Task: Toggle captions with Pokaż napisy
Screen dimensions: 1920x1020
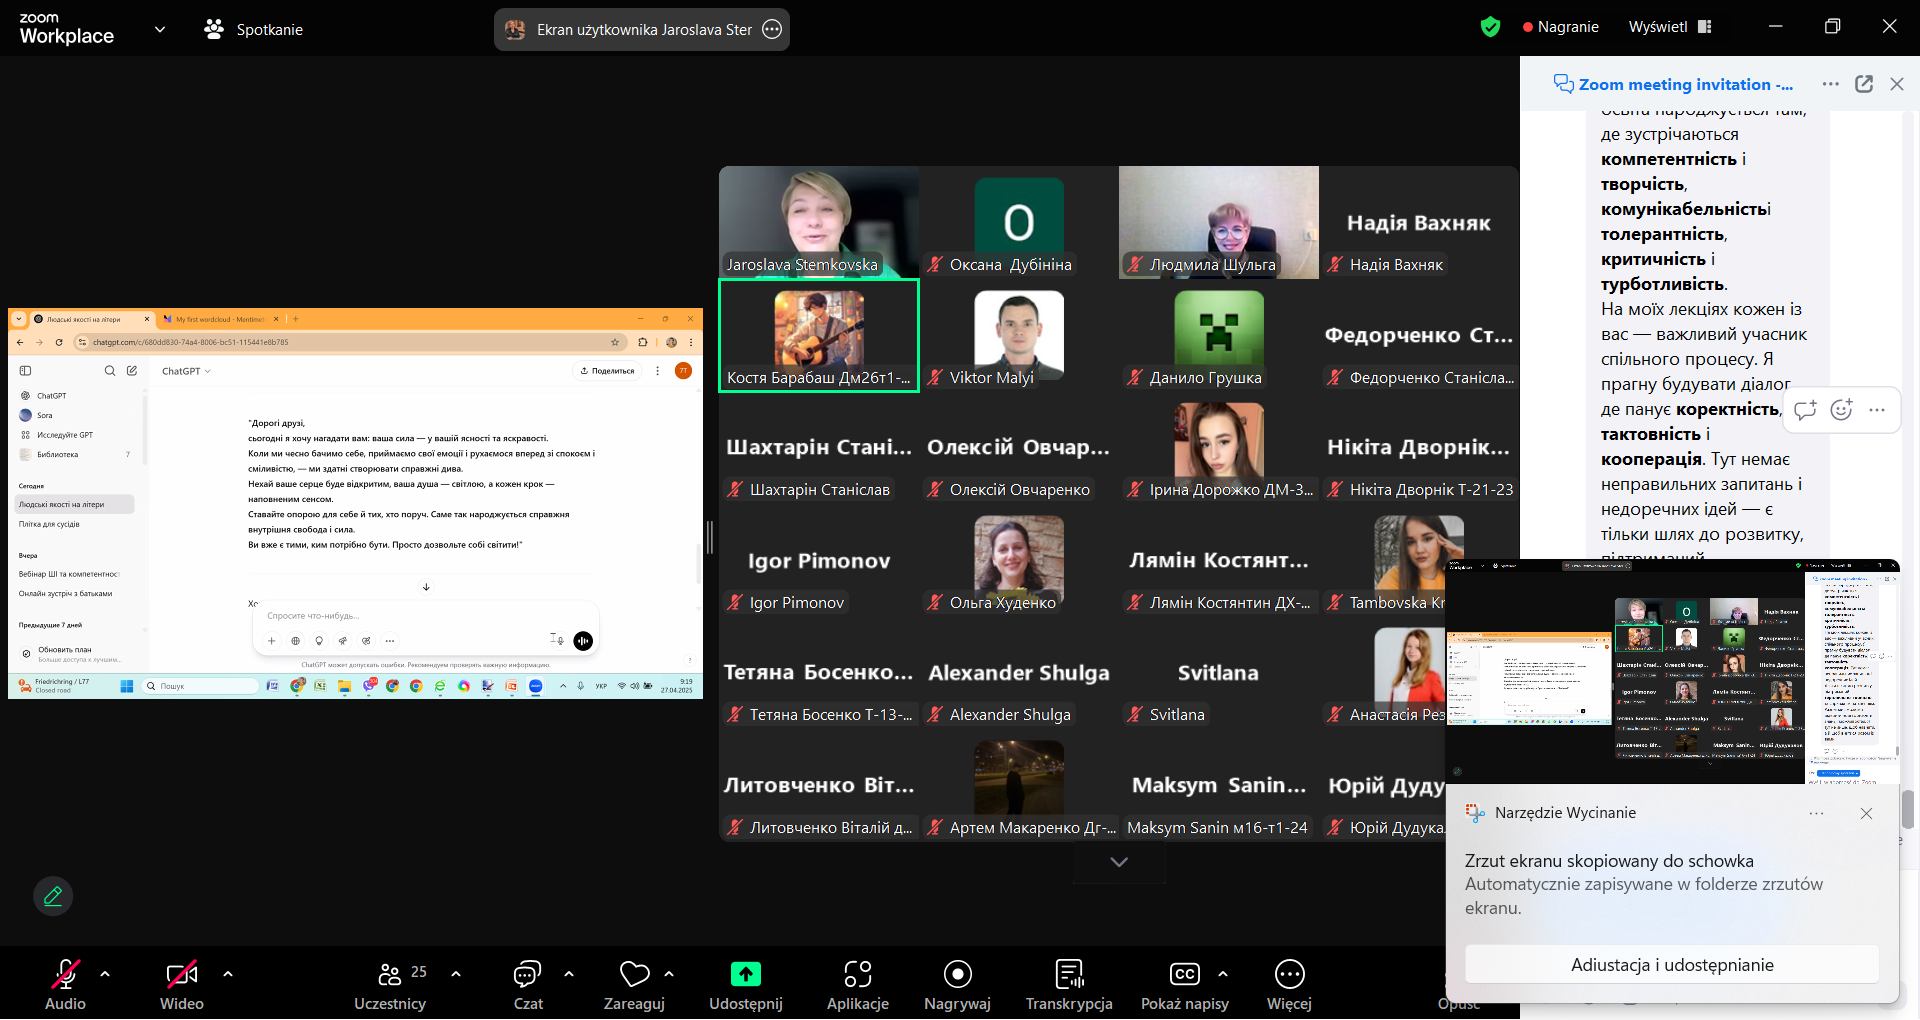Action: click(1184, 974)
